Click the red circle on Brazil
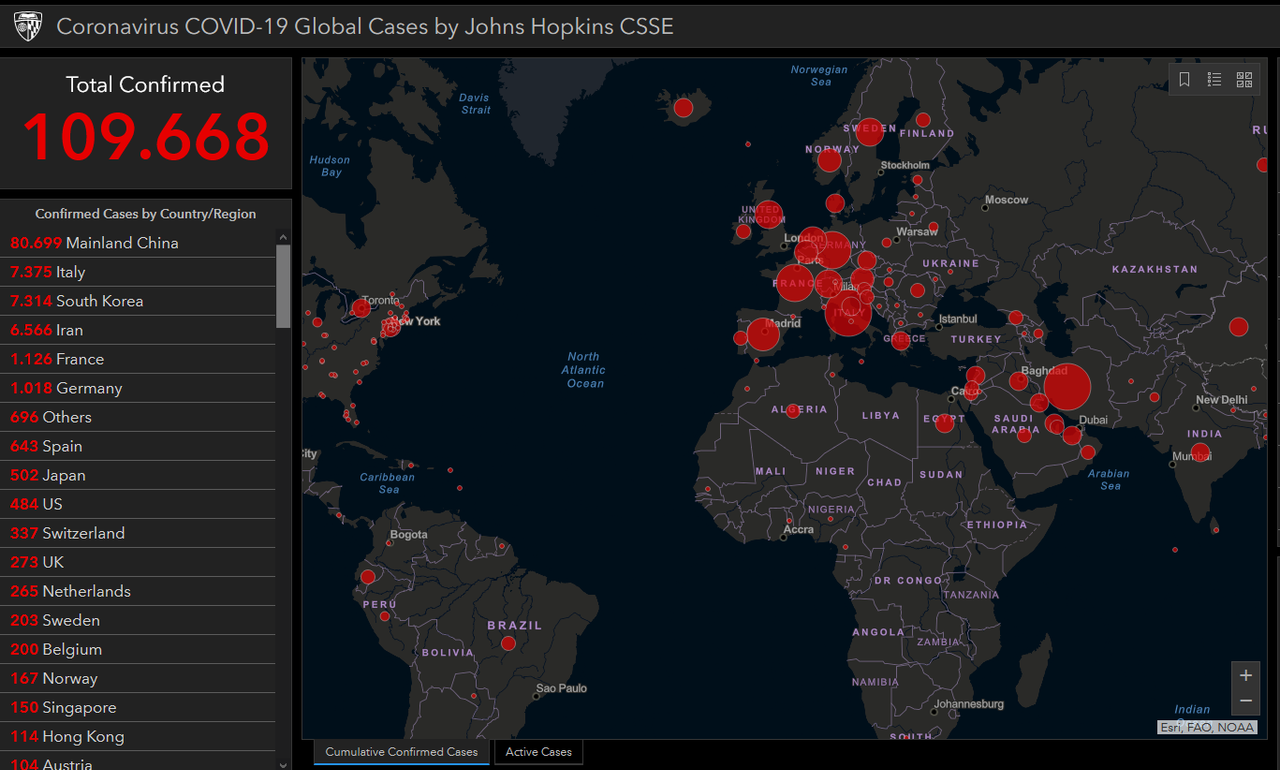Image resolution: width=1280 pixels, height=770 pixels. tap(508, 643)
